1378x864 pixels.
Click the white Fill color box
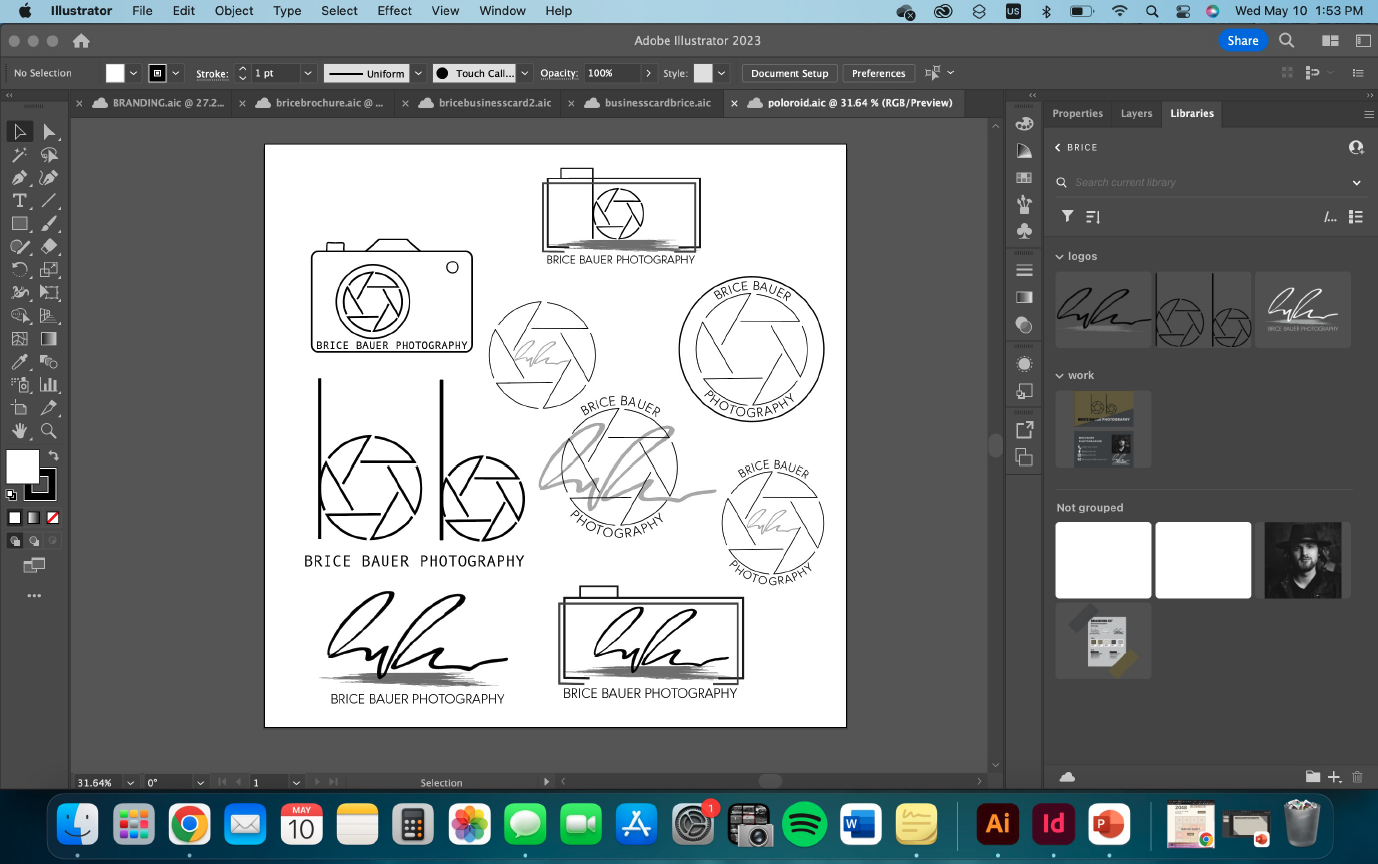click(x=23, y=467)
